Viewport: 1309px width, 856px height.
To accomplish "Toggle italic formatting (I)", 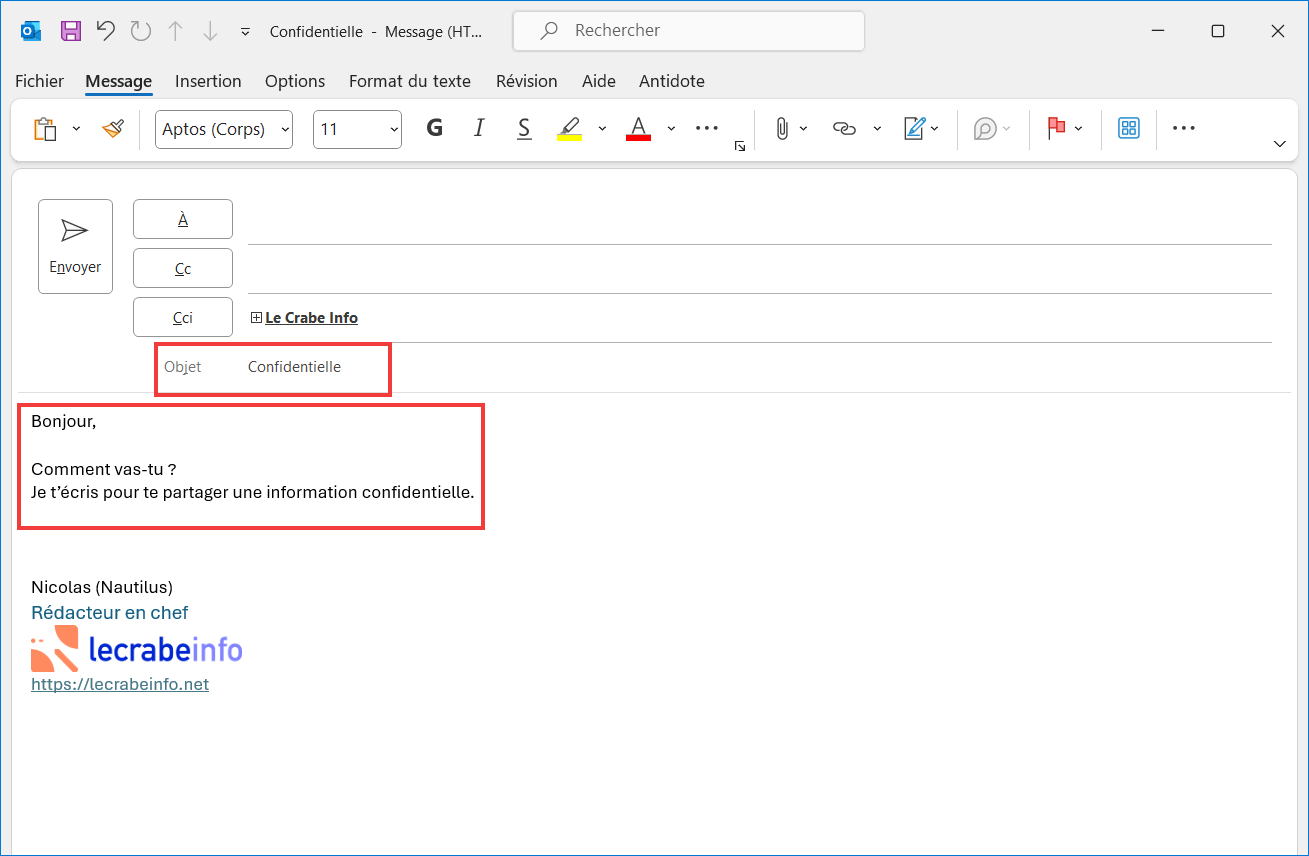I will click(x=479, y=128).
